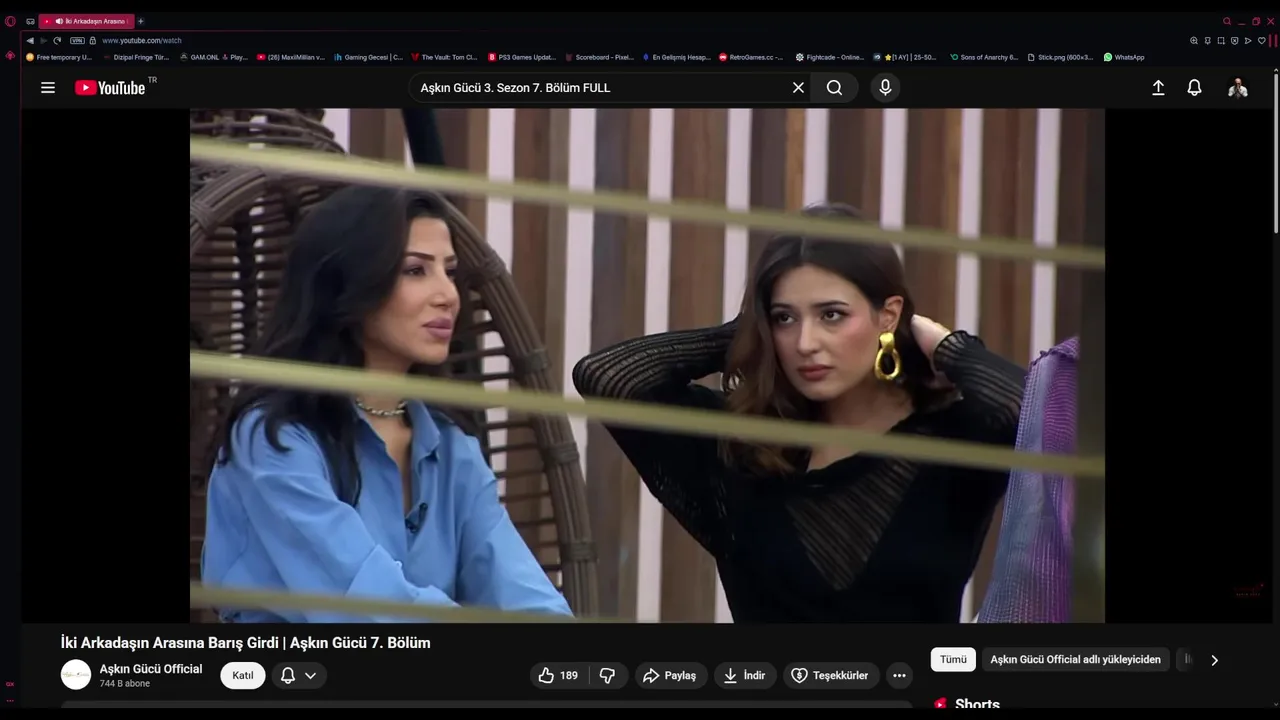Clear the search box with X
The image size is (1280, 720).
coord(798,87)
